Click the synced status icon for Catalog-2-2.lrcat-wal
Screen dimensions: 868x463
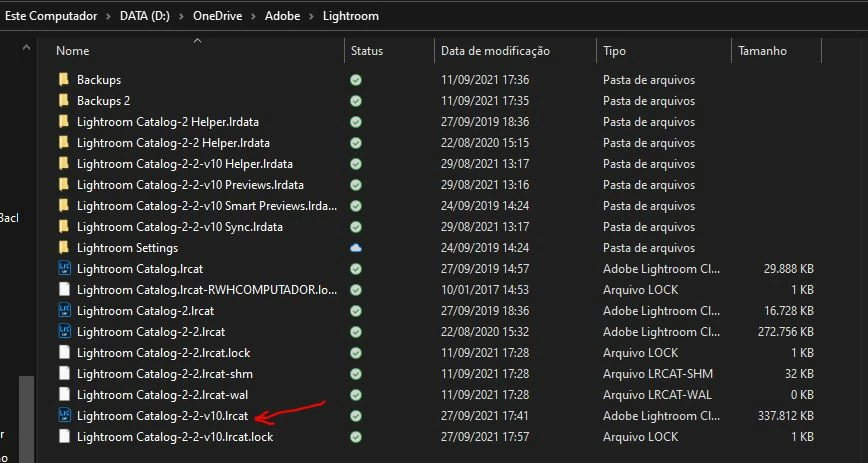click(x=356, y=395)
